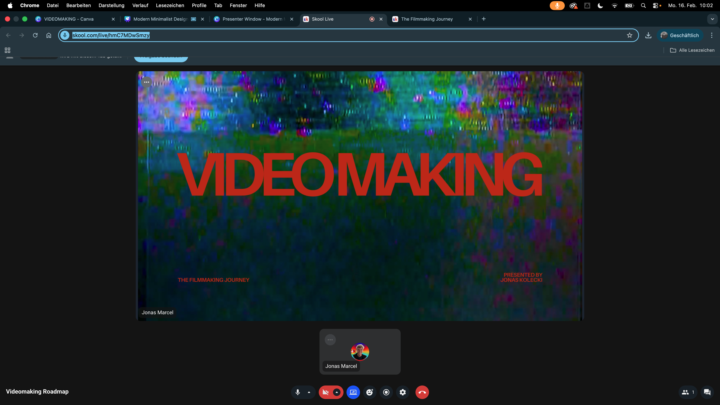Open call settings gear icon
The image size is (720, 405).
403,392
